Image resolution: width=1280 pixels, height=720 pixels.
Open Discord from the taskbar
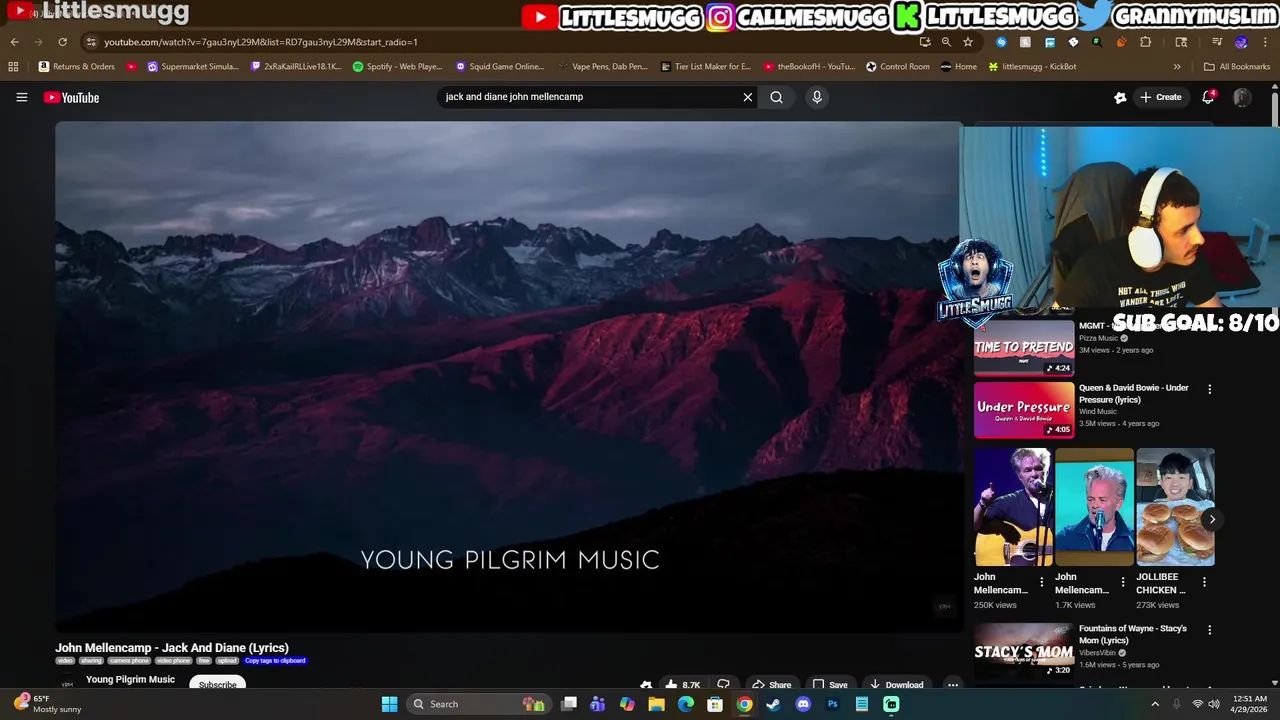click(x=802, y=704)
